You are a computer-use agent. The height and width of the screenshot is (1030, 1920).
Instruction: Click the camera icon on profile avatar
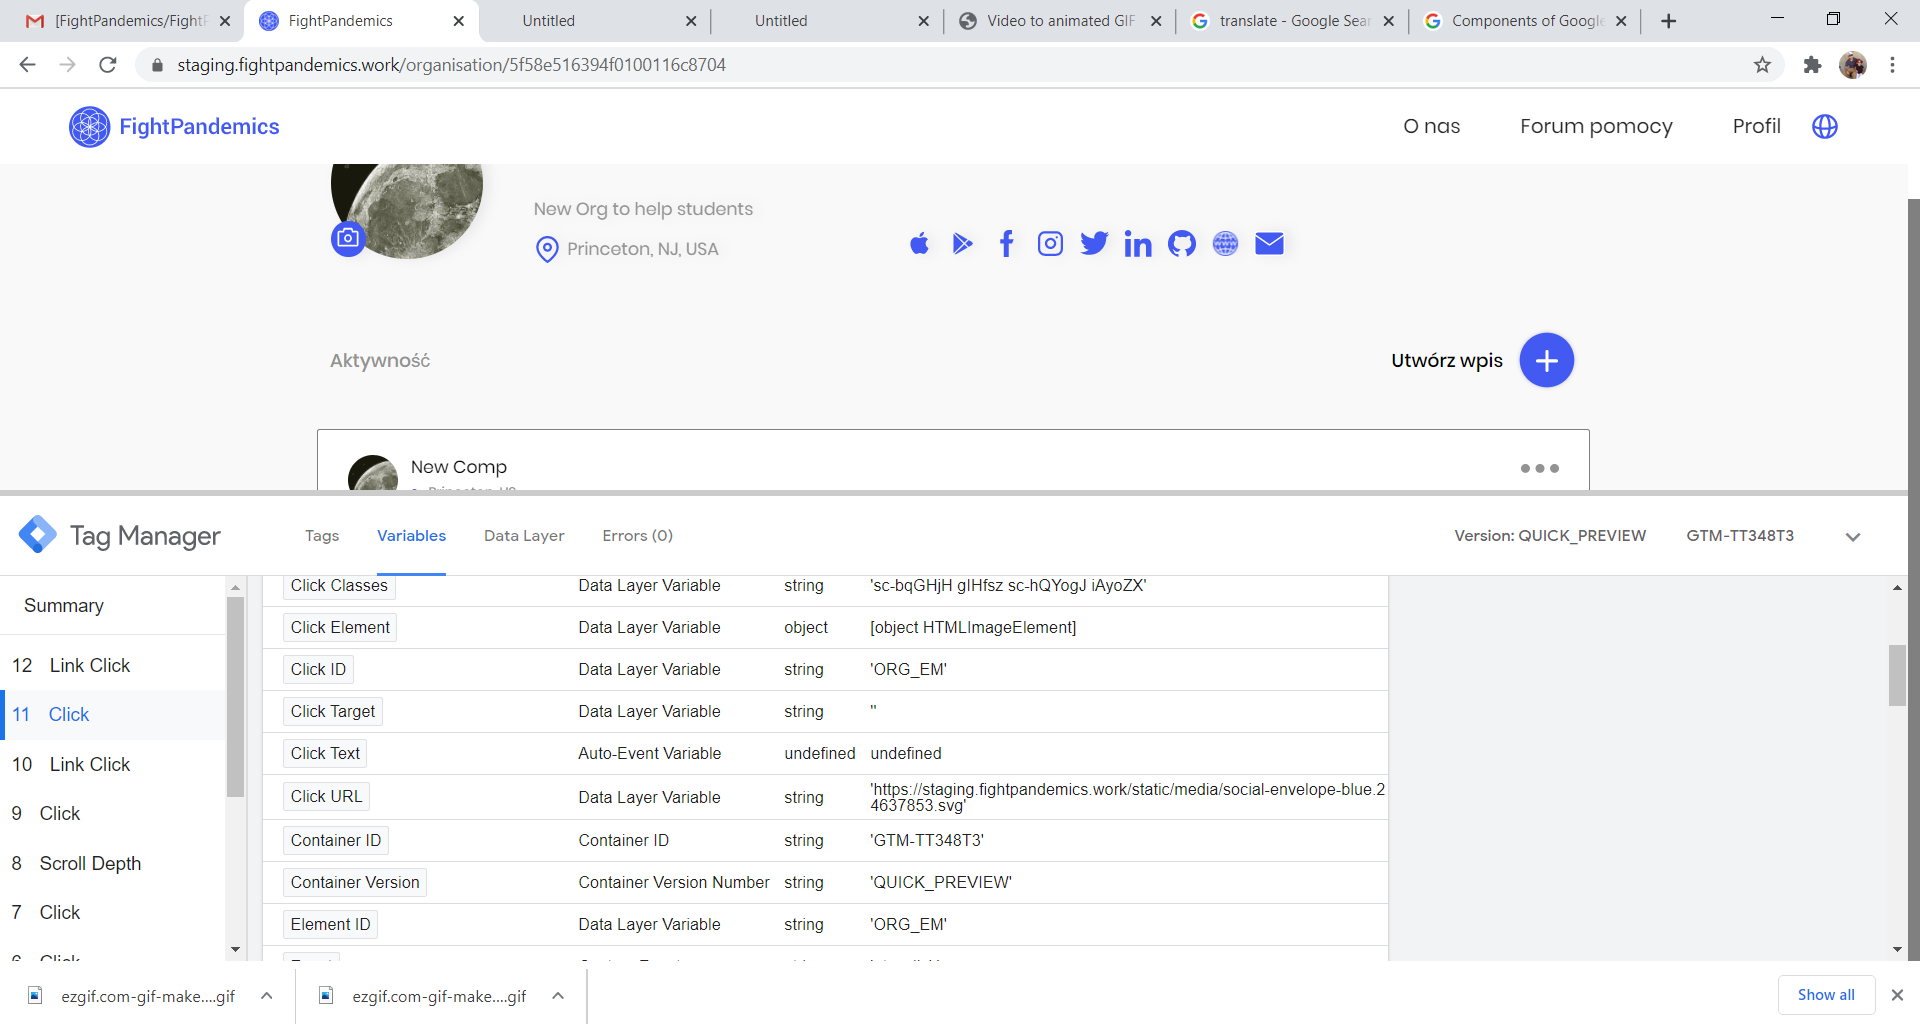coord(348,238)
